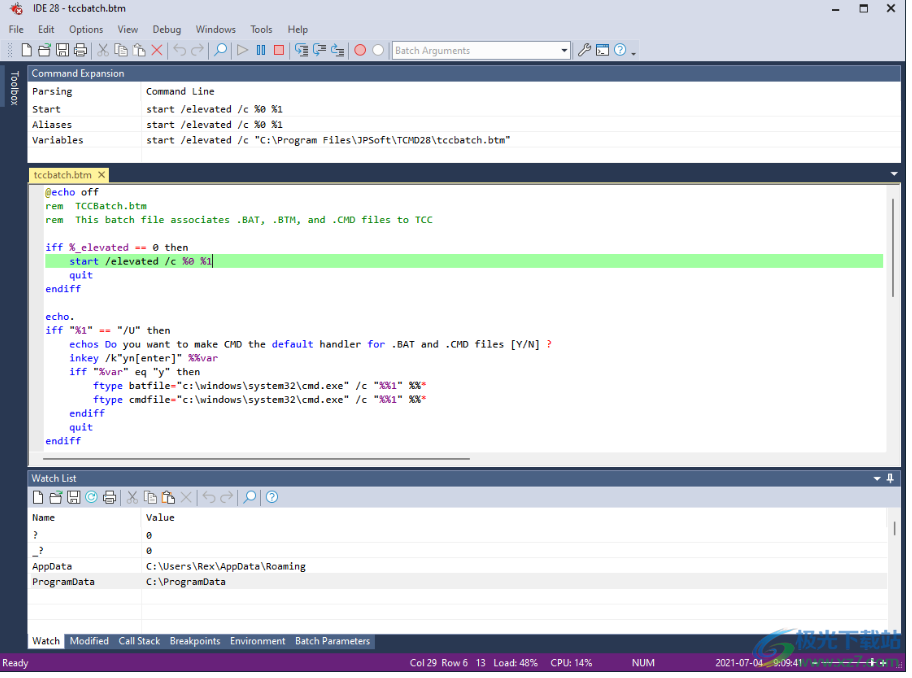Select the tccbatch.btm editor tab

pyautogui.click(x=62, y=175)
